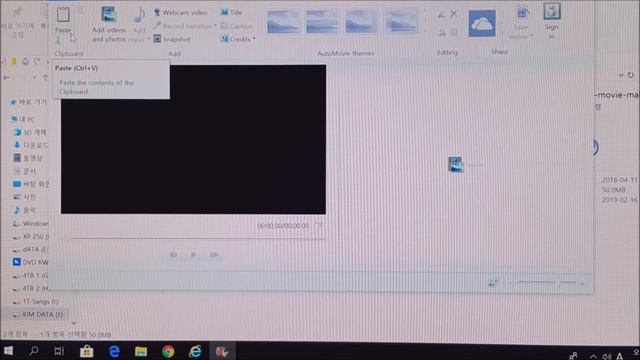Click the fullscreen preview icon beside the timecode
Screen dimensions: 640x360
coord(320,225)
